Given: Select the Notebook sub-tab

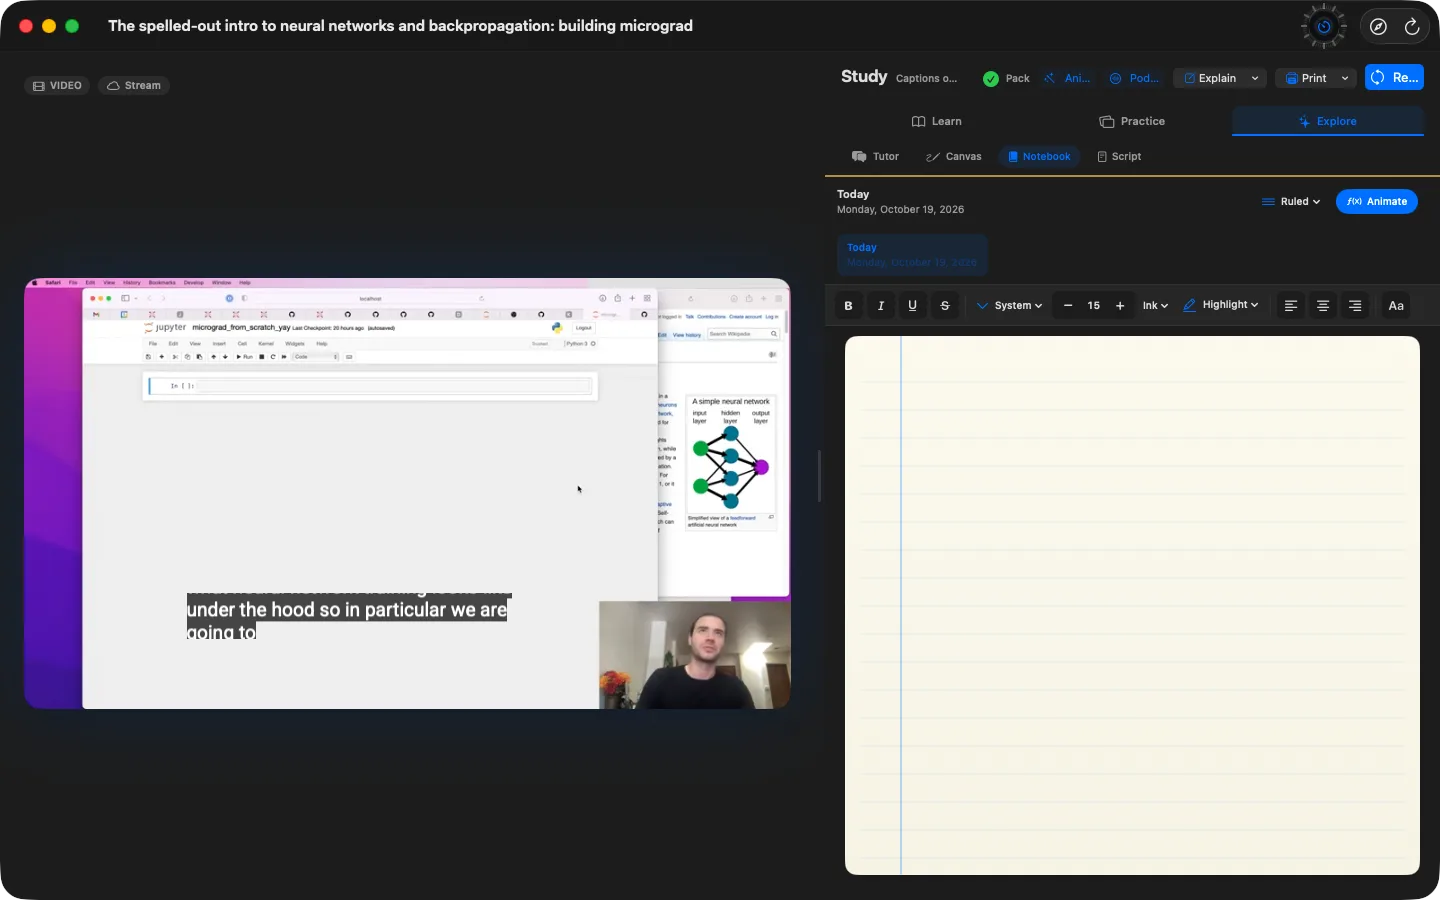Looking at the screenshot, I should (x=1039, y=157).
